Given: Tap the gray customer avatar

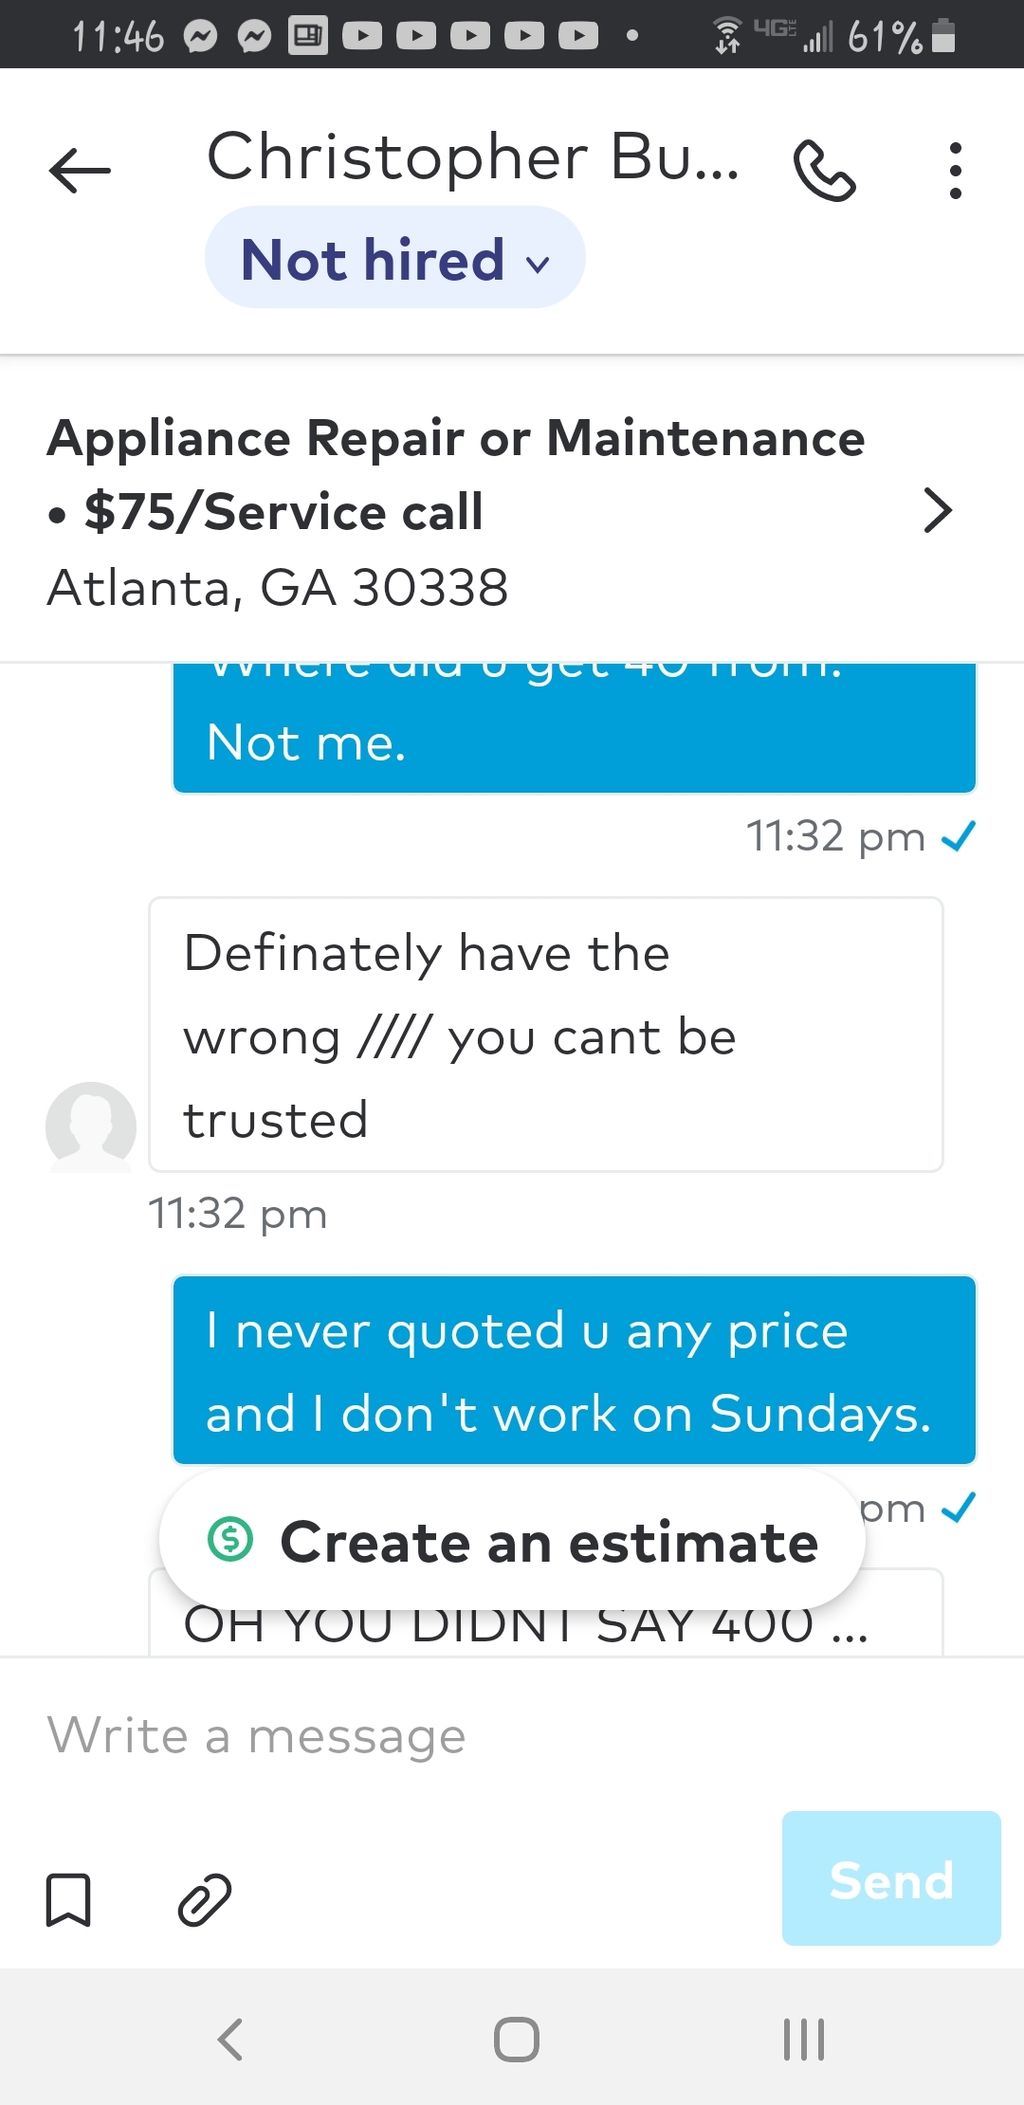Looking at the screenshot, I should click(91, 1126).
